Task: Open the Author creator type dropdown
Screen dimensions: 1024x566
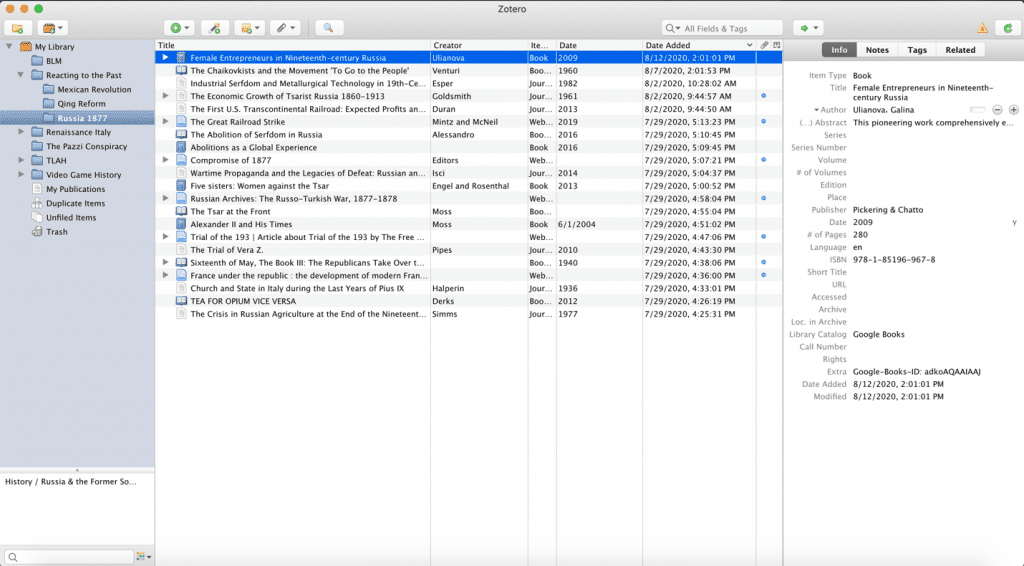Action: click(x=829, y=110)
